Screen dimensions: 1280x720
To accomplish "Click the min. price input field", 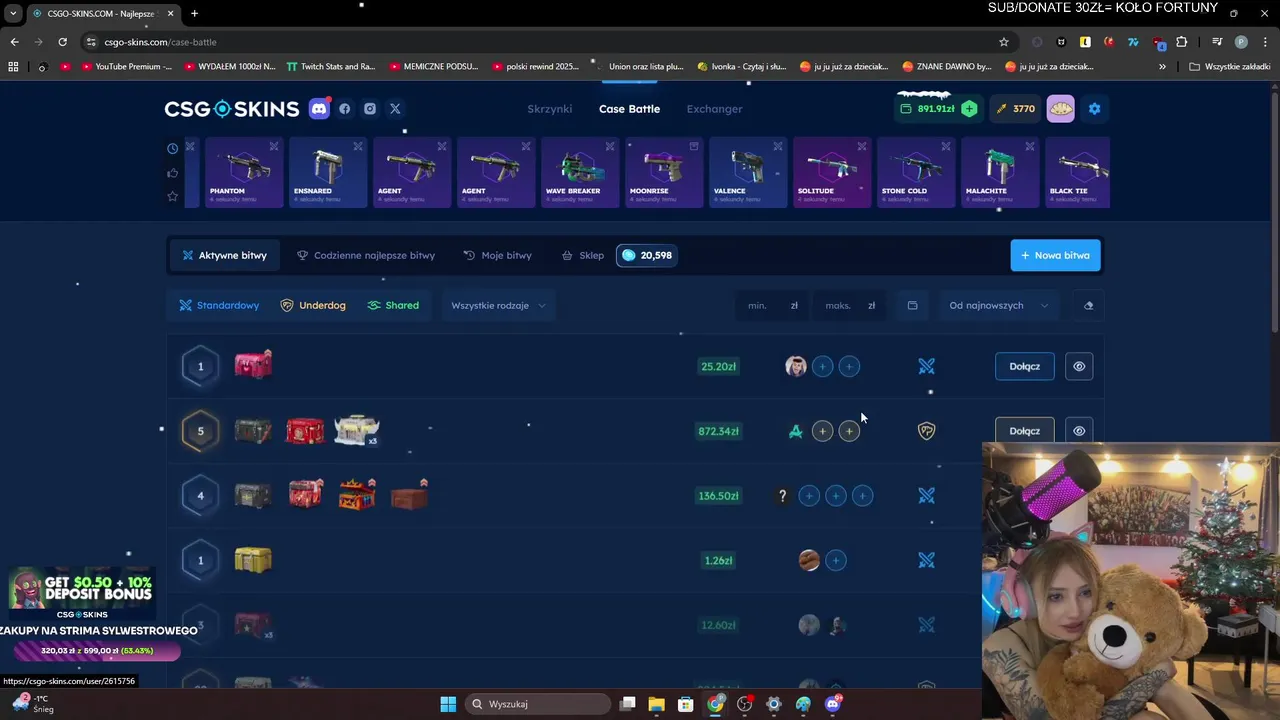I will [x=772, y=306].
